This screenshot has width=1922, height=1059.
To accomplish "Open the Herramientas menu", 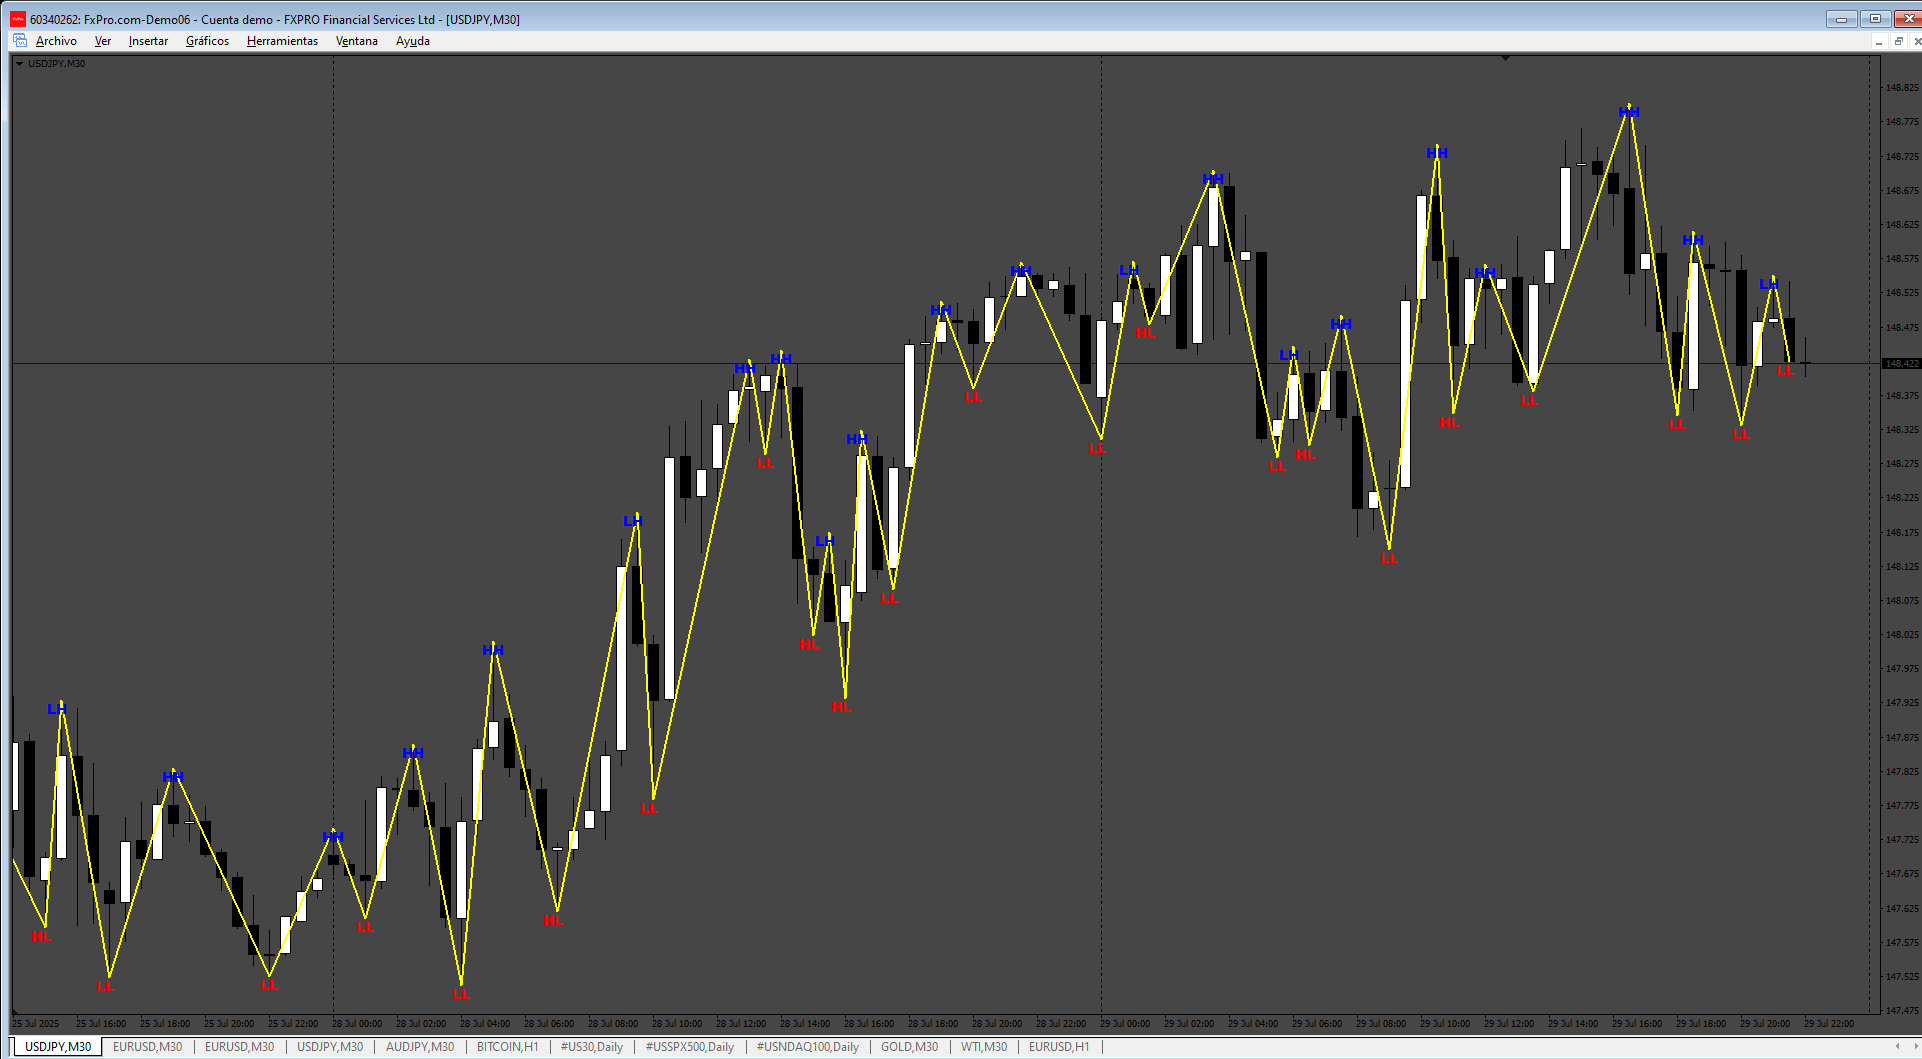I will [282, 41].
